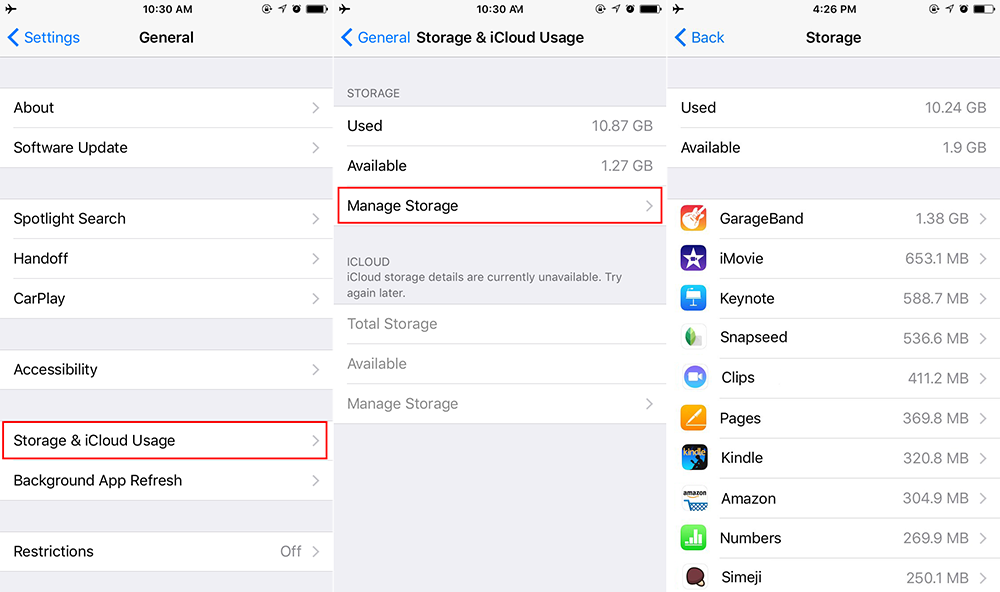Expand the Software Update chevron
The image size is (1000, 592).
[x=315, y=148]
